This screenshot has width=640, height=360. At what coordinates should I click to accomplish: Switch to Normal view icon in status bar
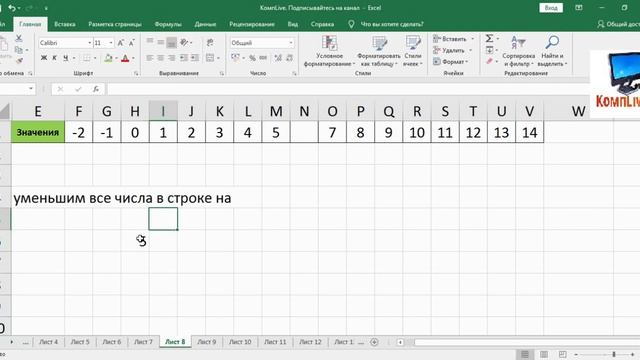click(x=525, y=354)
